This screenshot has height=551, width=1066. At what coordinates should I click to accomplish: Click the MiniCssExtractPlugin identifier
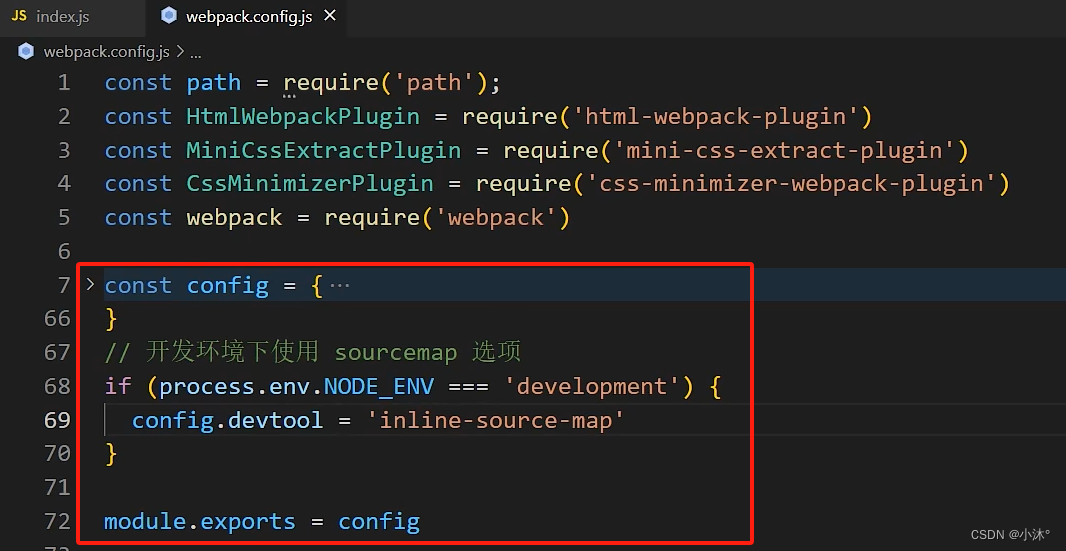(x=324, y=151)
